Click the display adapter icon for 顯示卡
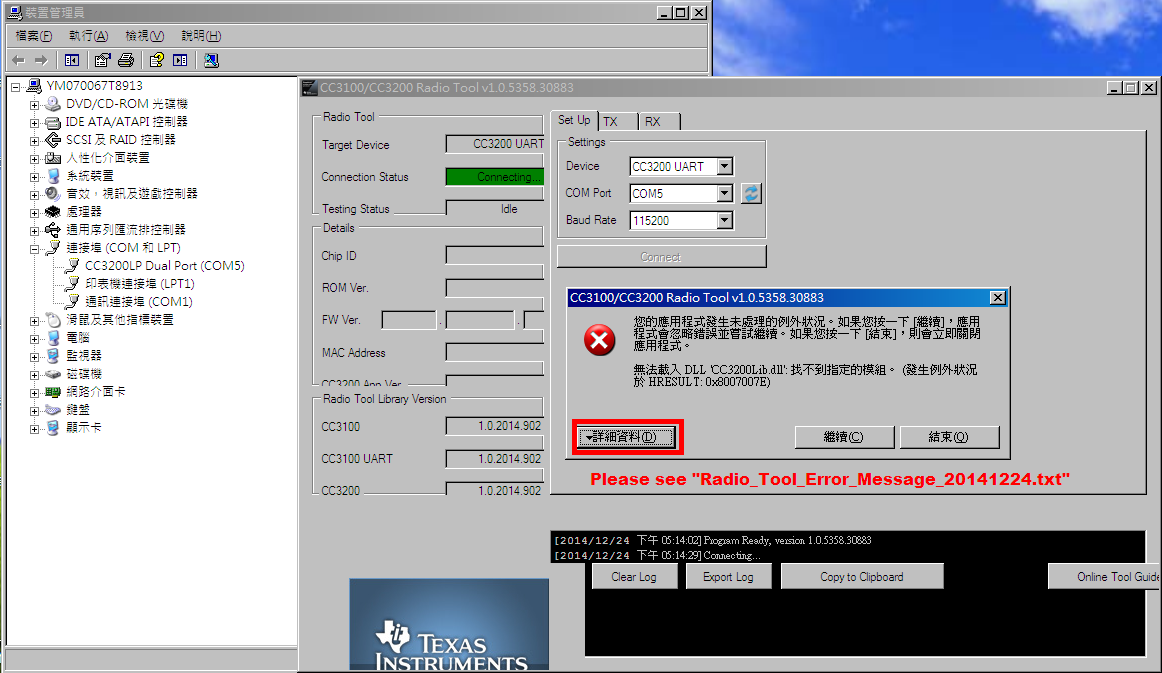 click(x=53, y=428)
